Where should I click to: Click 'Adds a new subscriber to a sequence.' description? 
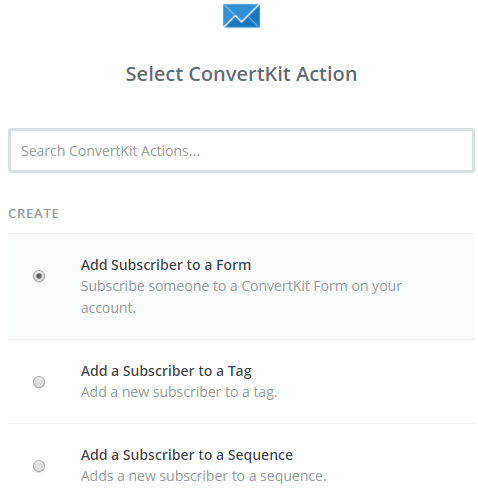pos(203,476)
